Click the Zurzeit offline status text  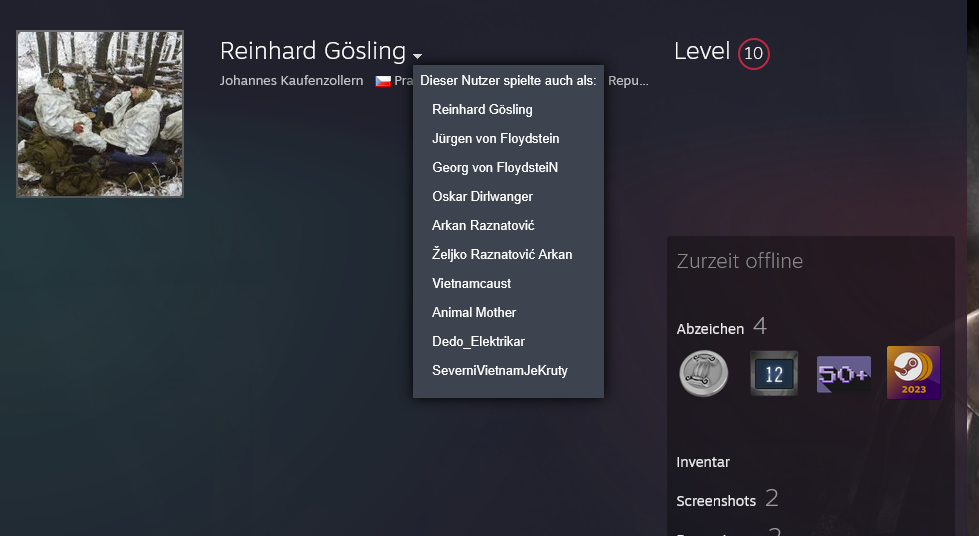coord(739,262)
